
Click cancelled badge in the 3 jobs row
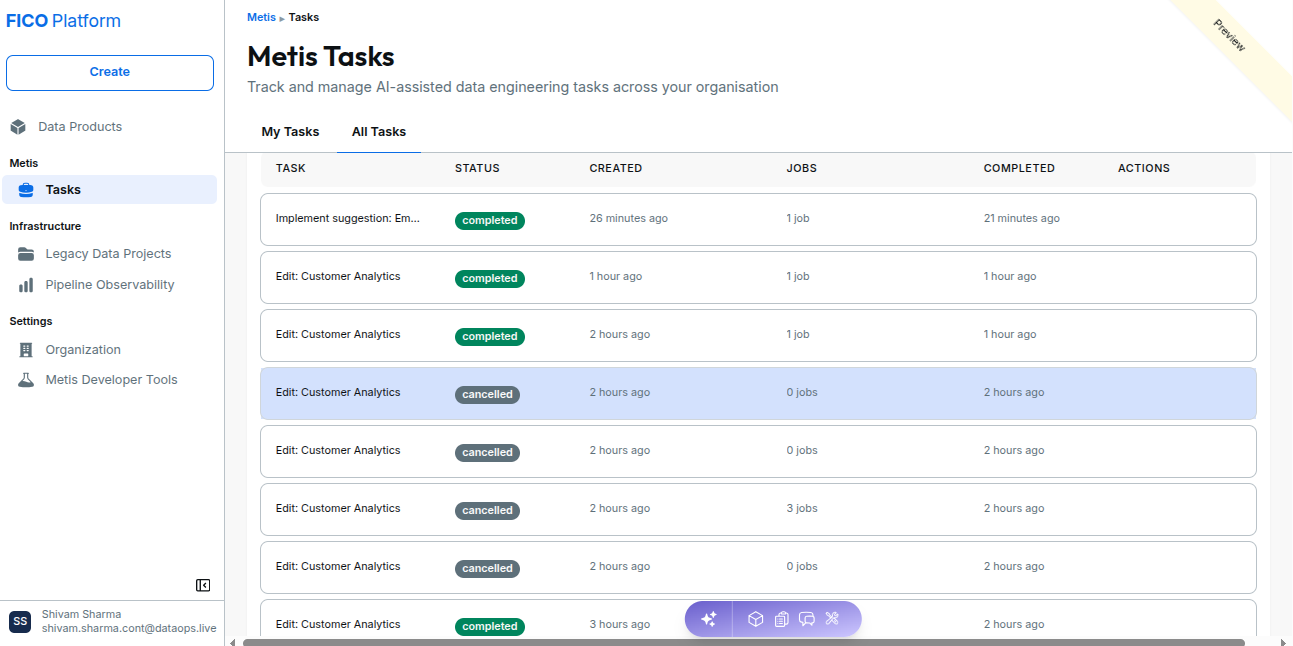[488, 511]
